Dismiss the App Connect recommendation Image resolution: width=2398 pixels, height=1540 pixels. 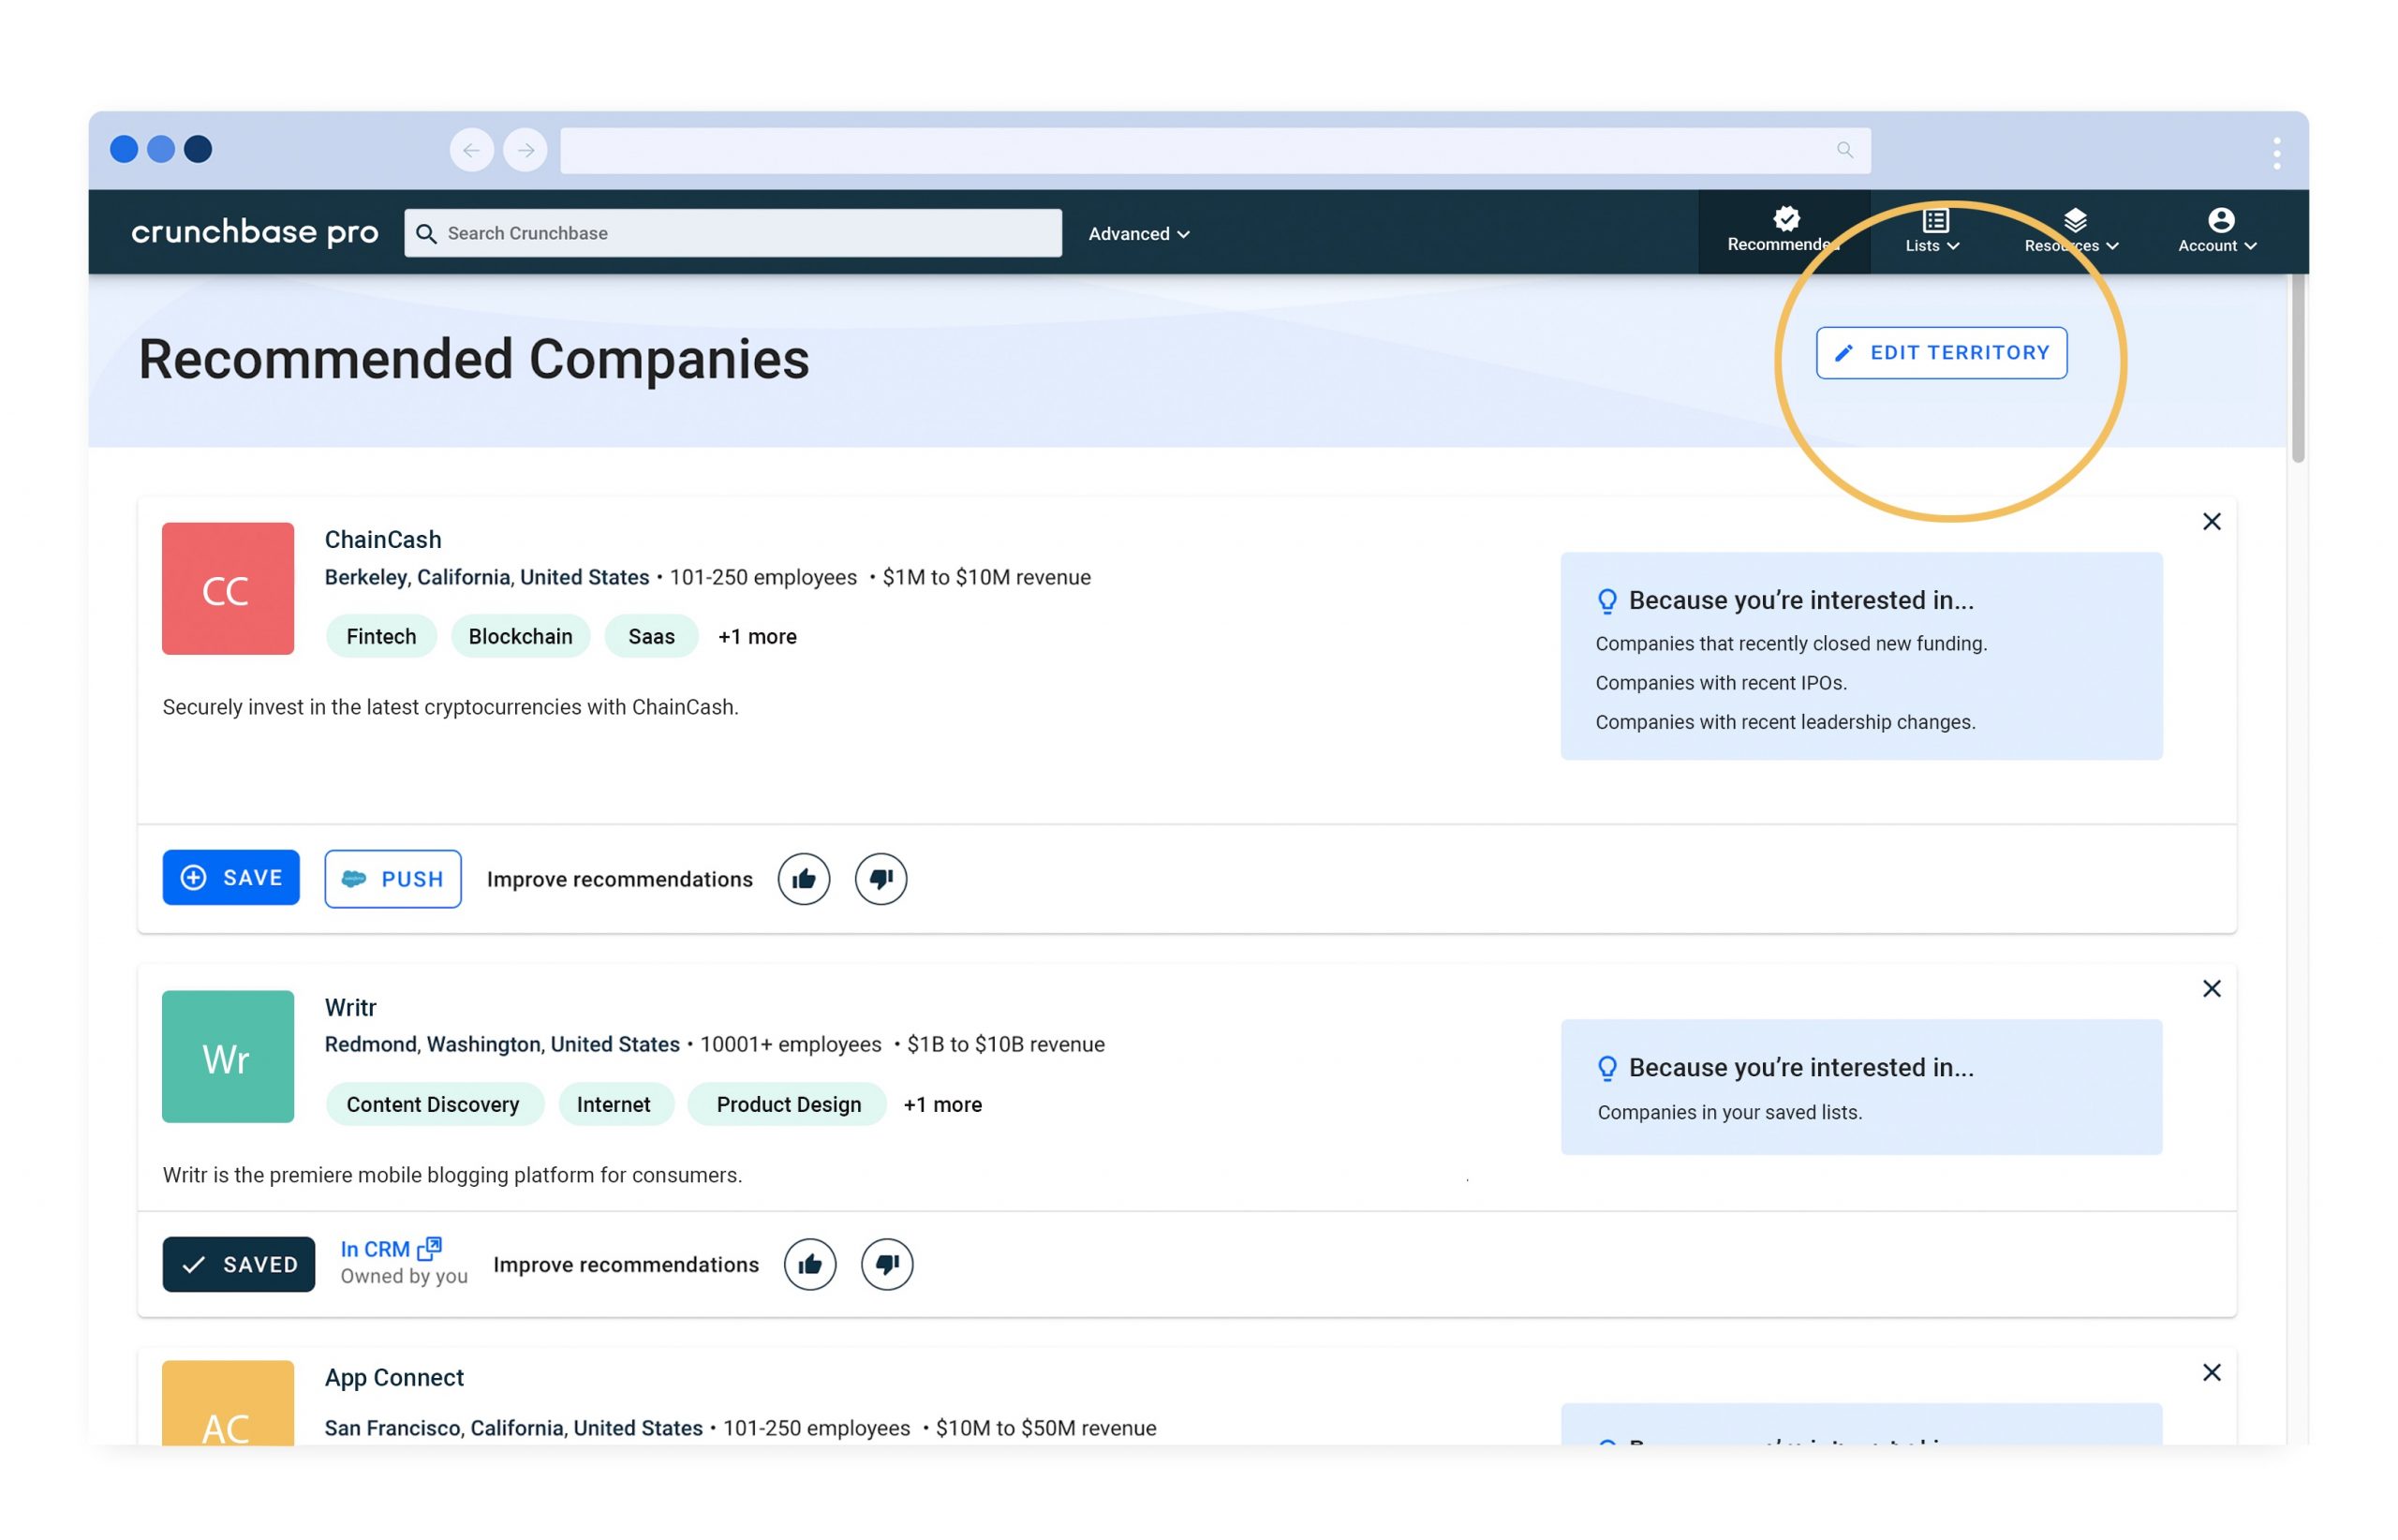[x=2211, y=1372]
